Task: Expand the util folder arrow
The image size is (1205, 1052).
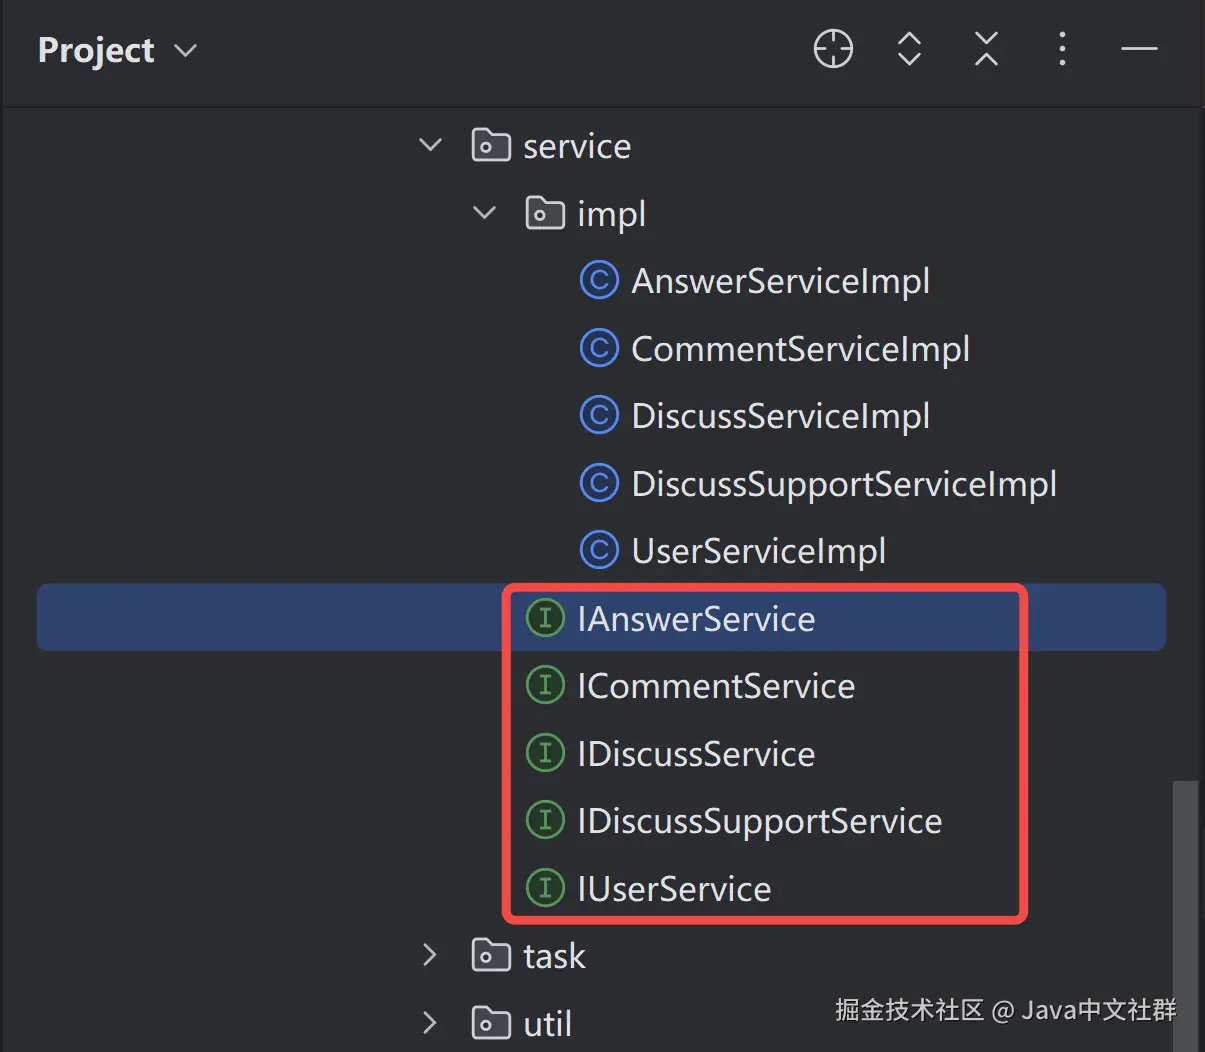Action: click(430, 1023)
